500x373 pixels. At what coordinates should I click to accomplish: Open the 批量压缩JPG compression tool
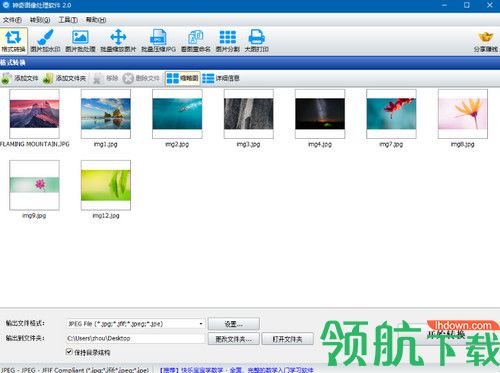tap(158, 41)
